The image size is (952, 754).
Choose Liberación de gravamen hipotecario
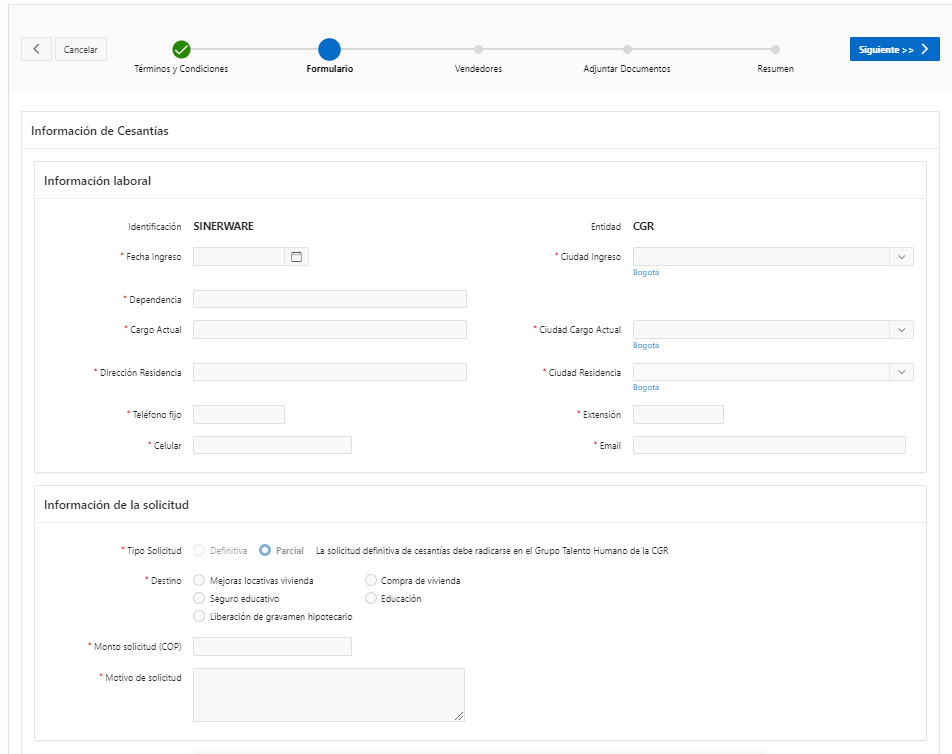pos(199,616)
